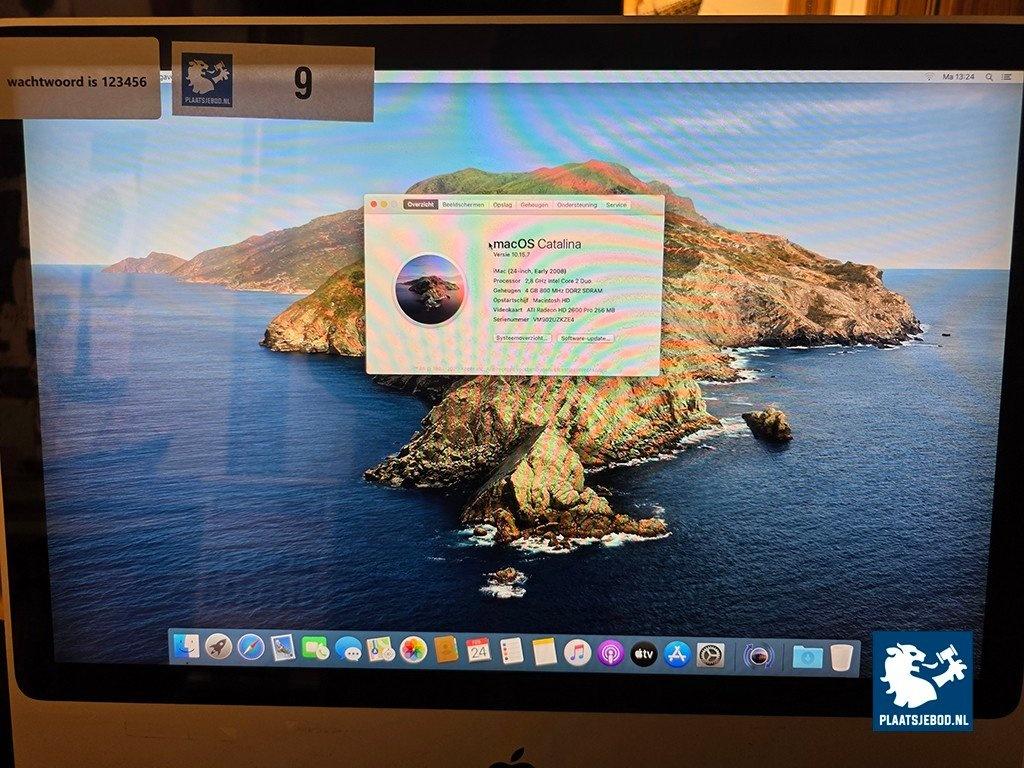Open System Preferences gear icon
The height and width of the screenshot is (768, 1024).
pos(711,655)
